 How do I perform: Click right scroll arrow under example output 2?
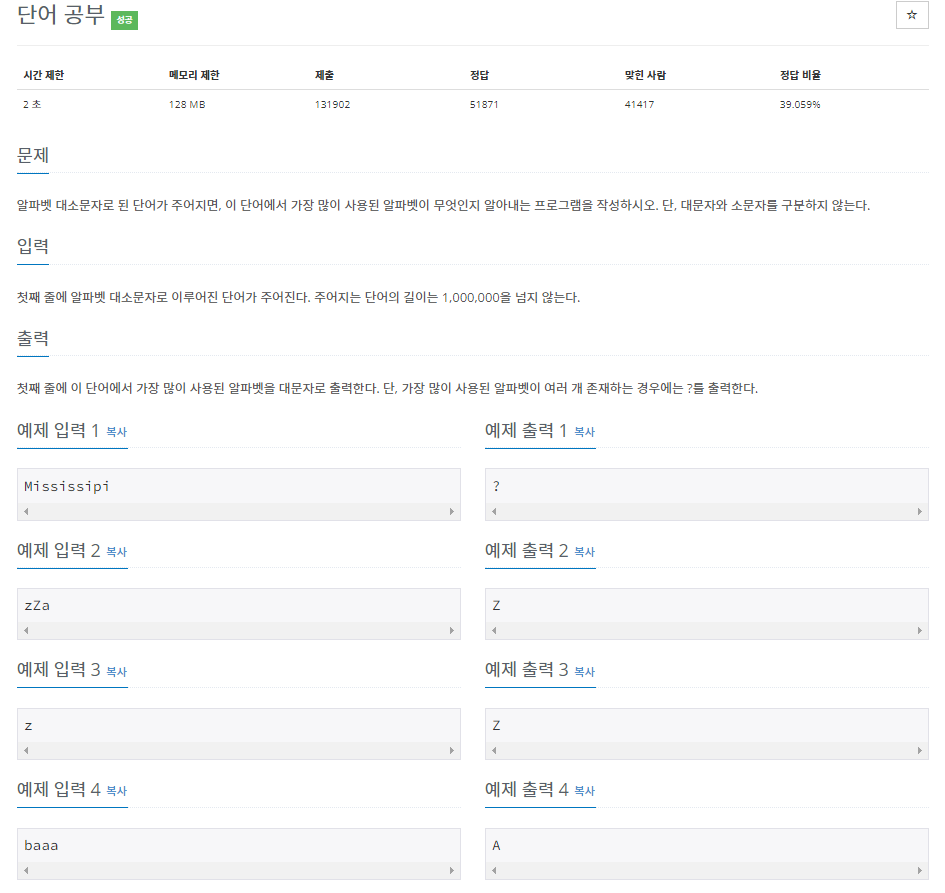pos(920,631)
